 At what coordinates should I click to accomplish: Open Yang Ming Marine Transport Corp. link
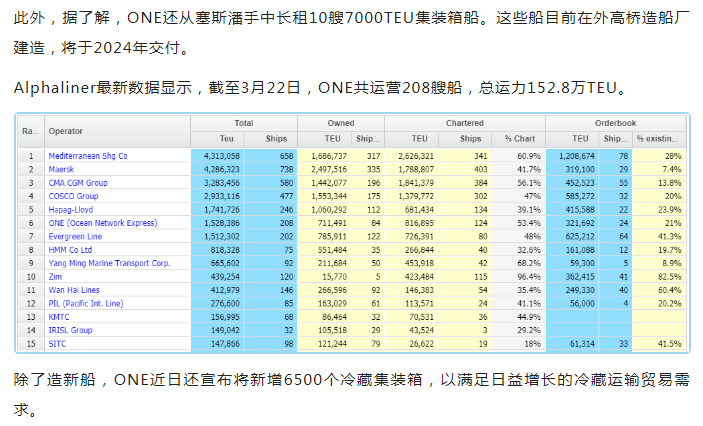pos(109,263)
